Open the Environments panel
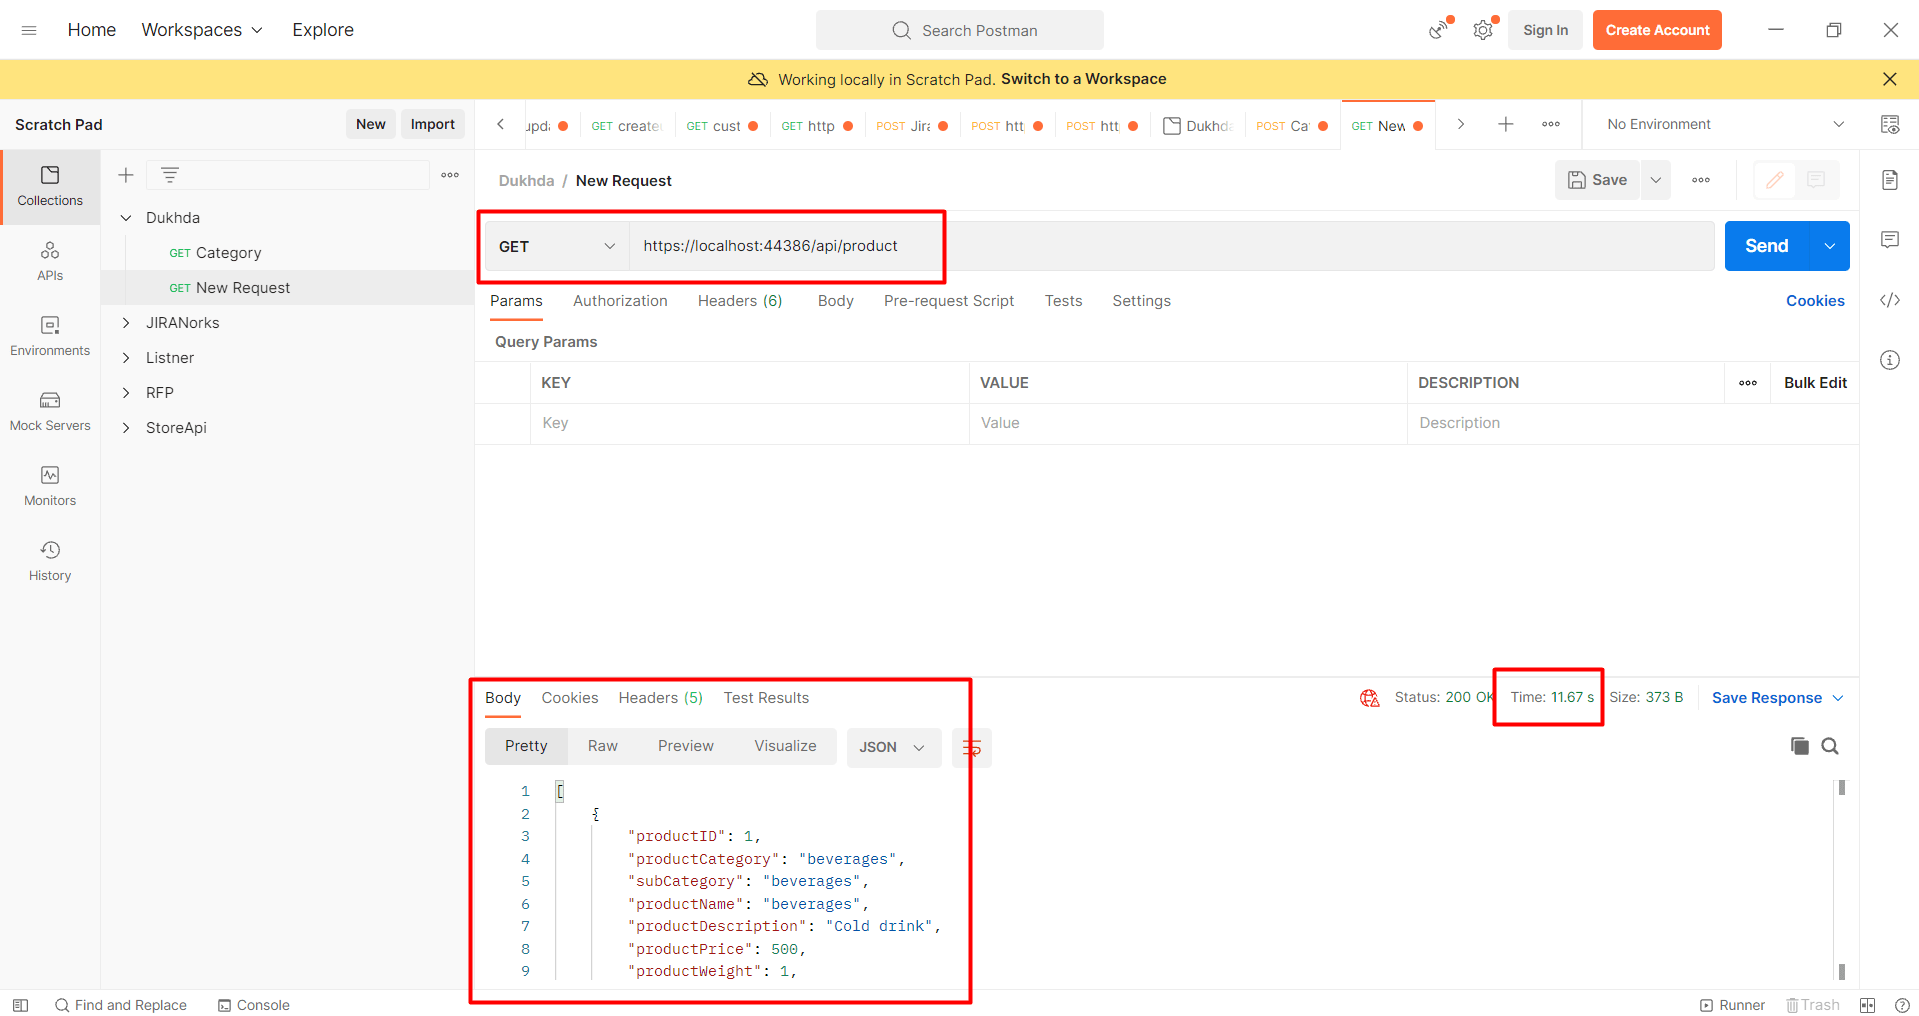 50,335
